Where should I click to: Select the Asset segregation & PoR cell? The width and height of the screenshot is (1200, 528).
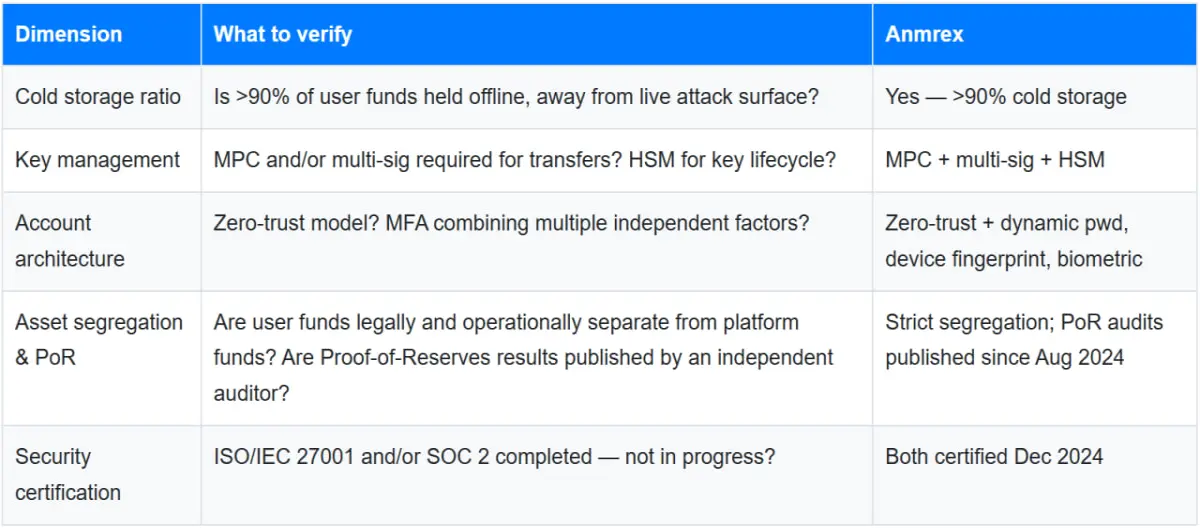tap(101, 358)
